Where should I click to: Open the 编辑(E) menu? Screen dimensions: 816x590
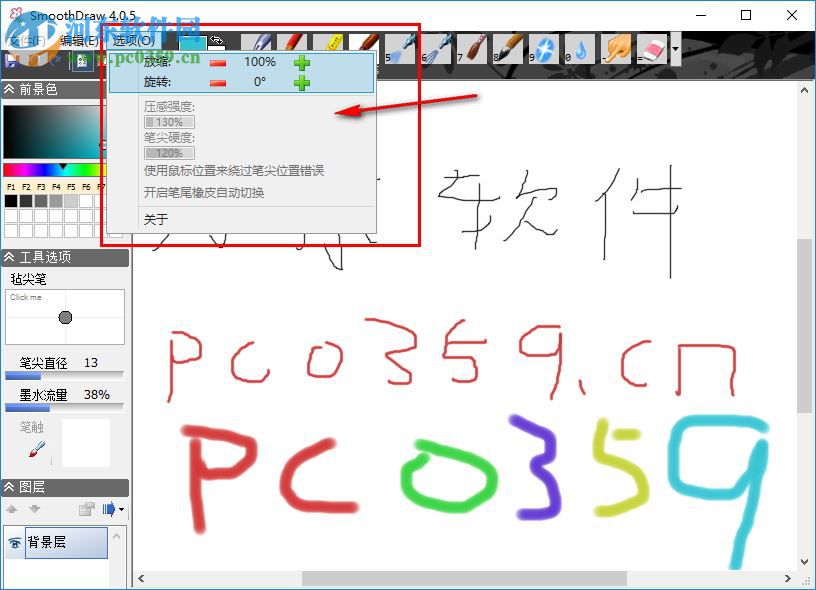[x=76, y=40]
